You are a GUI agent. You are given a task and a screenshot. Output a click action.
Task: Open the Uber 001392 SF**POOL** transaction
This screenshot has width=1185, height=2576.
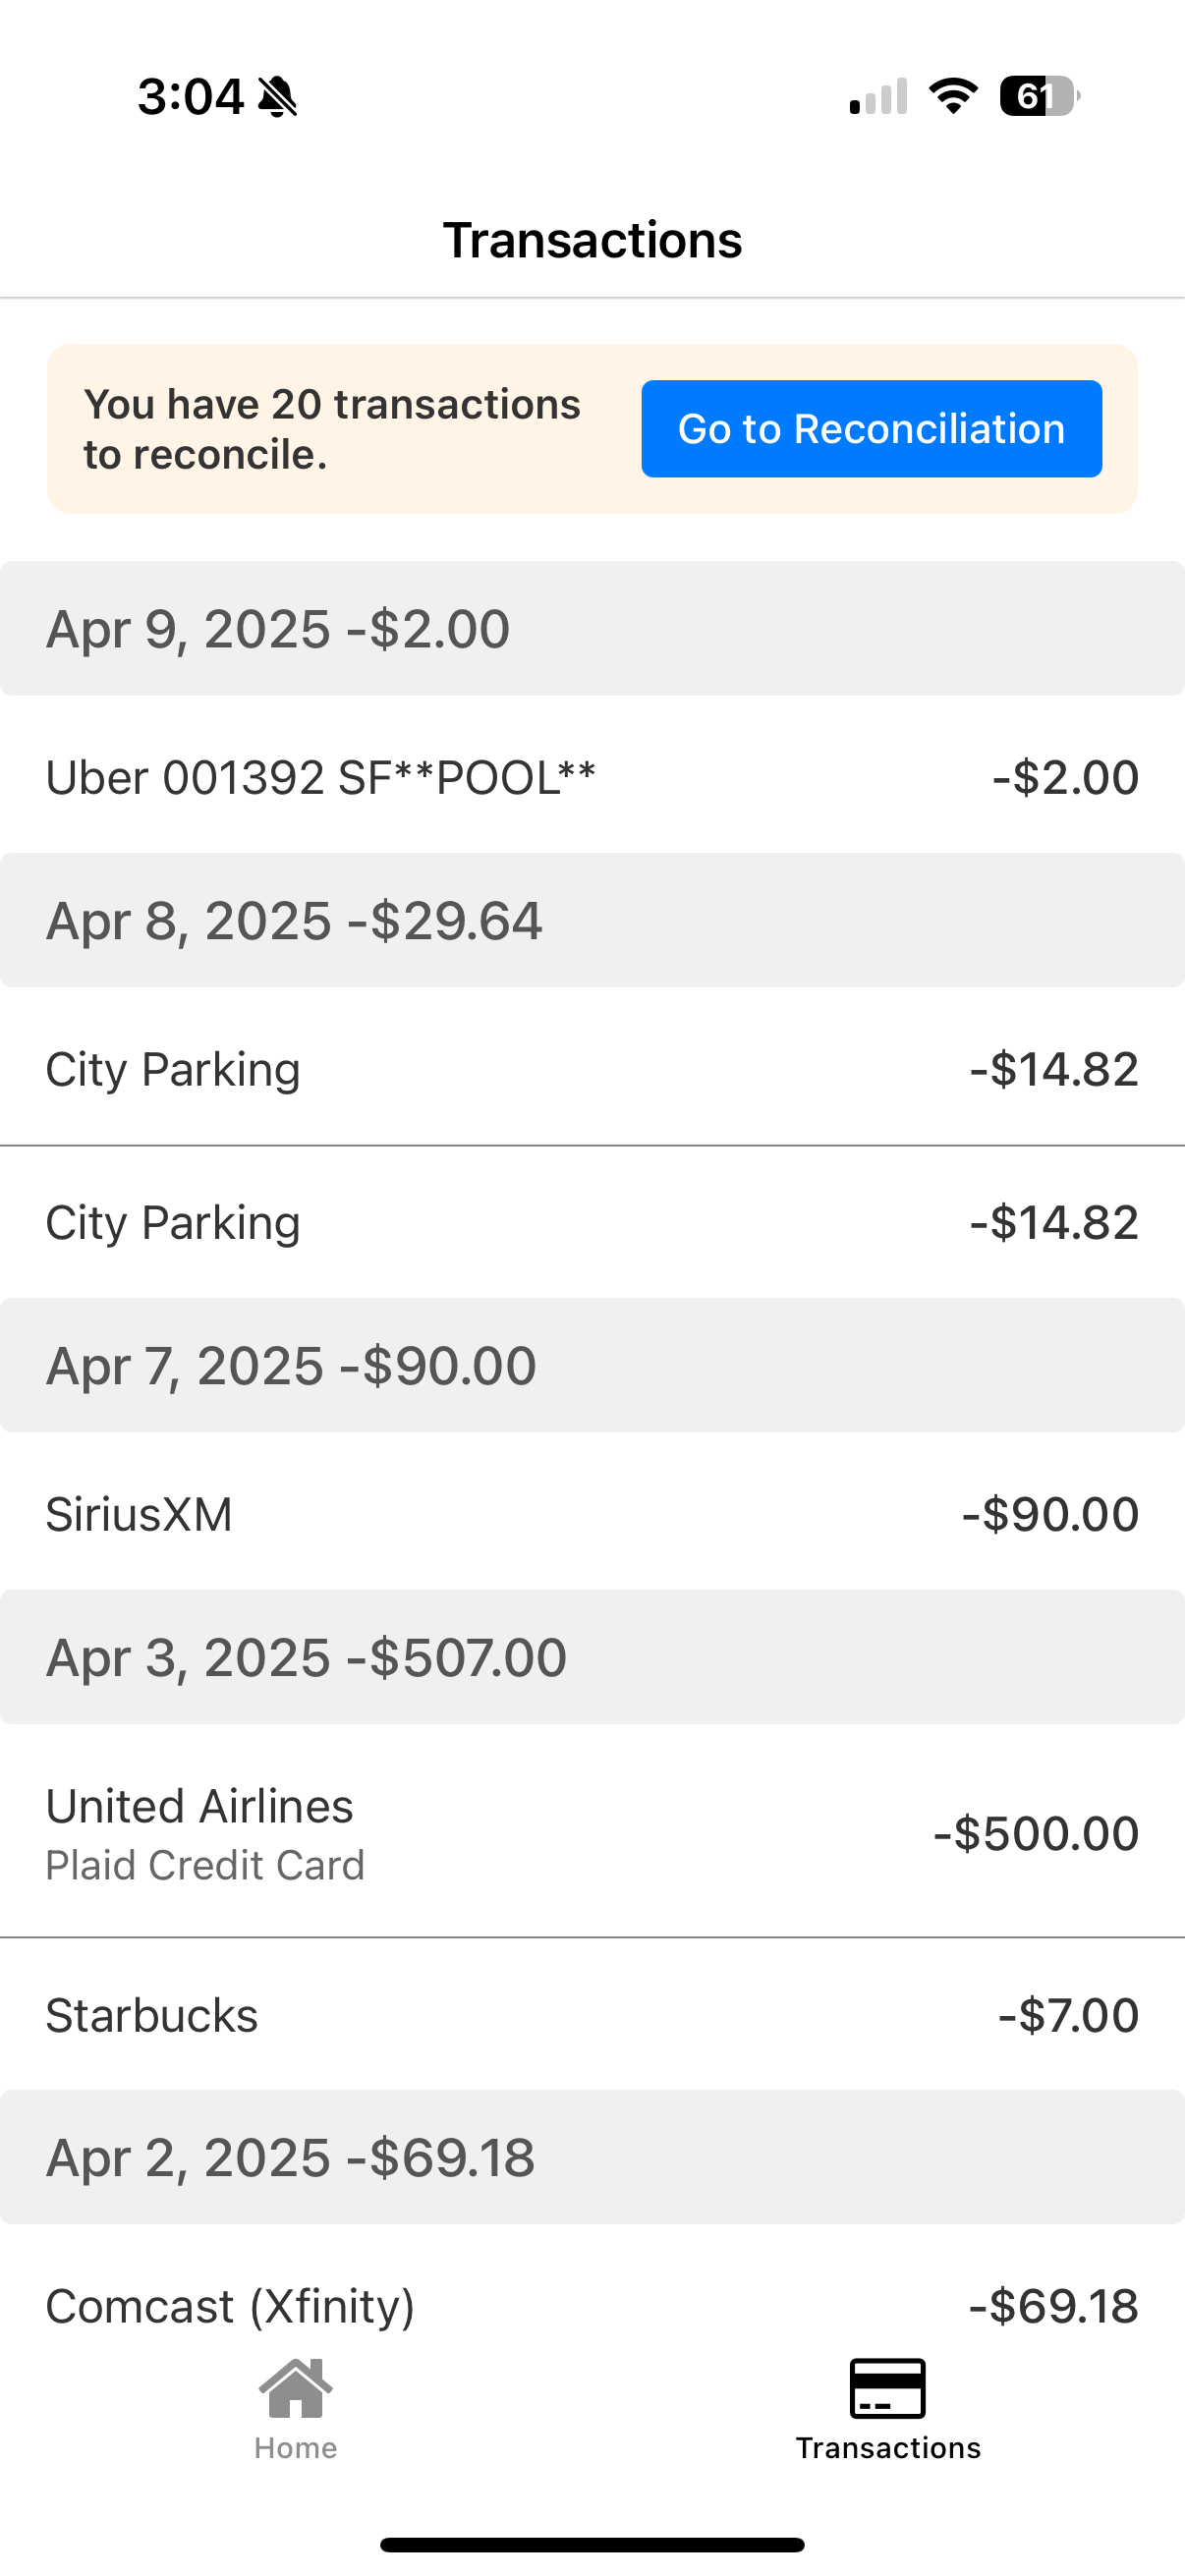592,777
